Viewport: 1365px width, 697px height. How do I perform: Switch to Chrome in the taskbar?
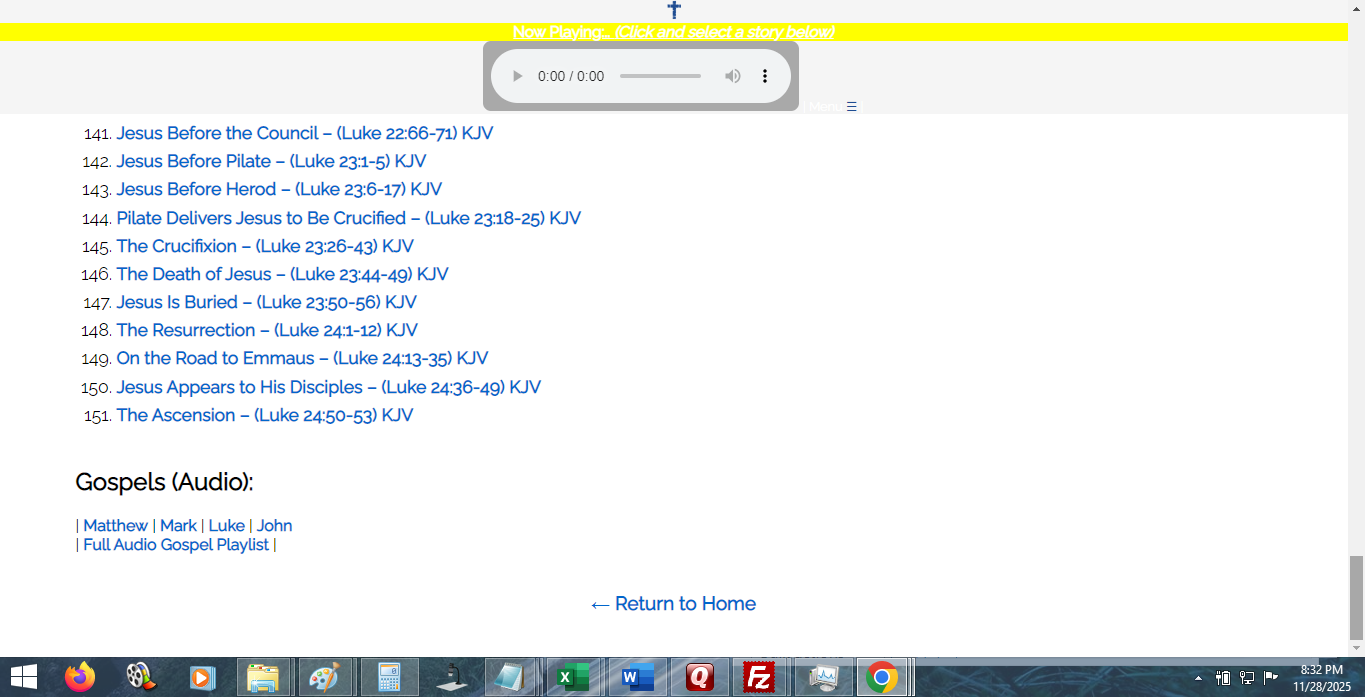(x=881, y=677)
